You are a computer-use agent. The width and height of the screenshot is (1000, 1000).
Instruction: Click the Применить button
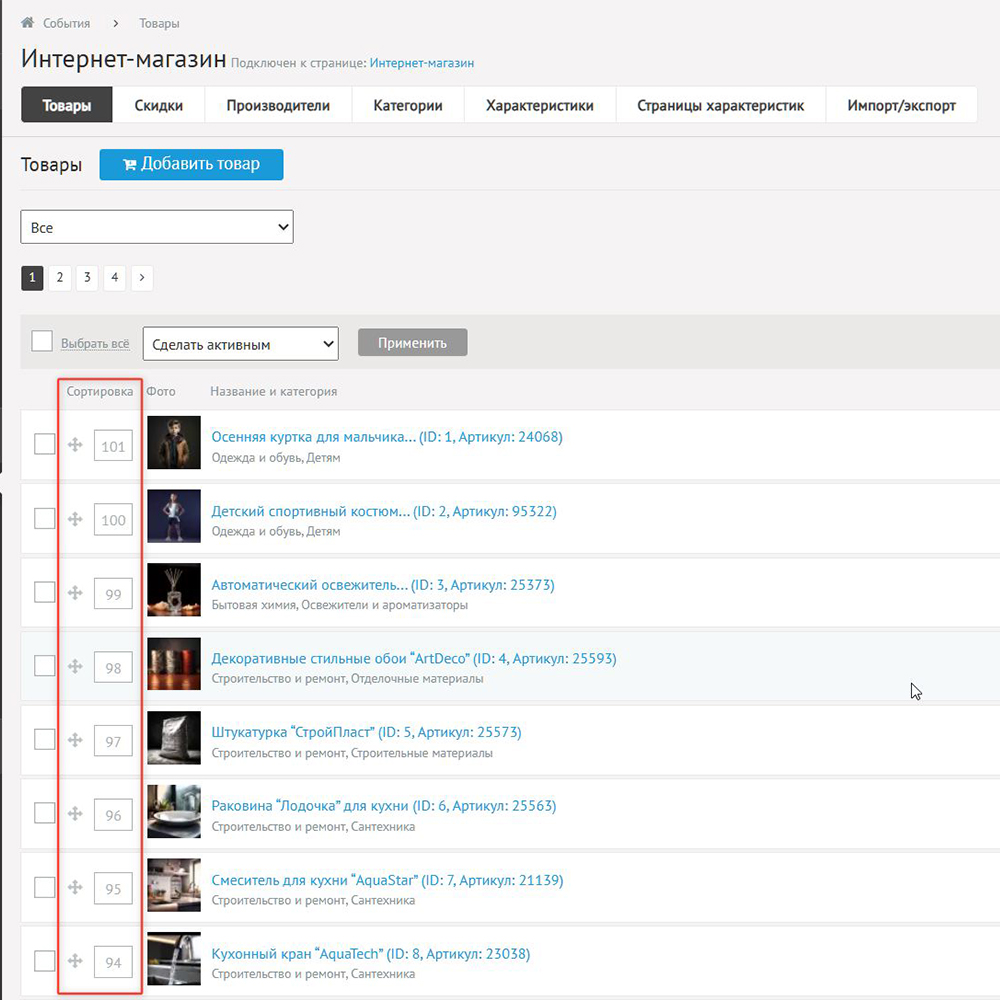point(412,343)
